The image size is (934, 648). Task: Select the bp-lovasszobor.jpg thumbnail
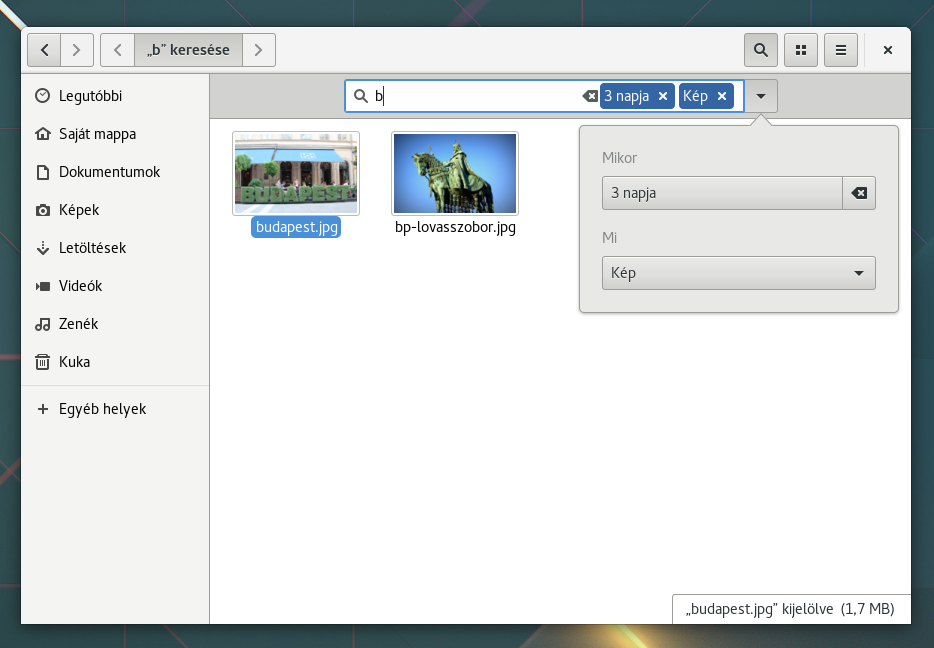[455, 173]
